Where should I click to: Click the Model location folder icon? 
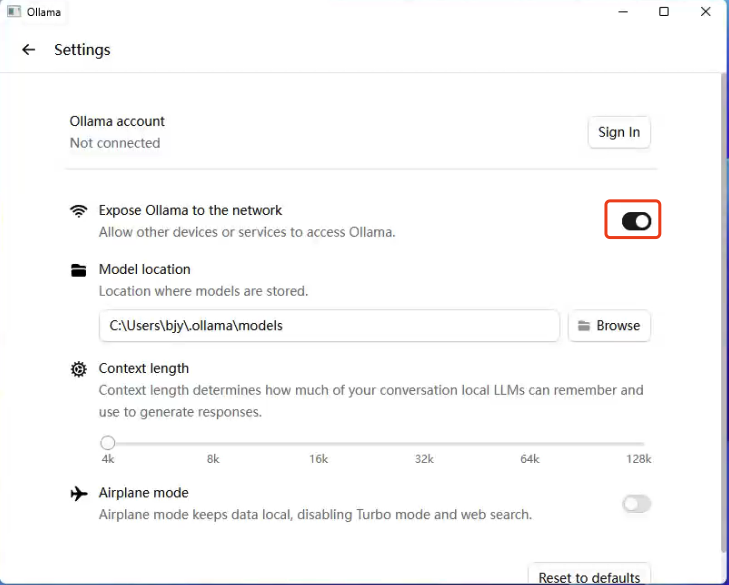tap(79, 270)
